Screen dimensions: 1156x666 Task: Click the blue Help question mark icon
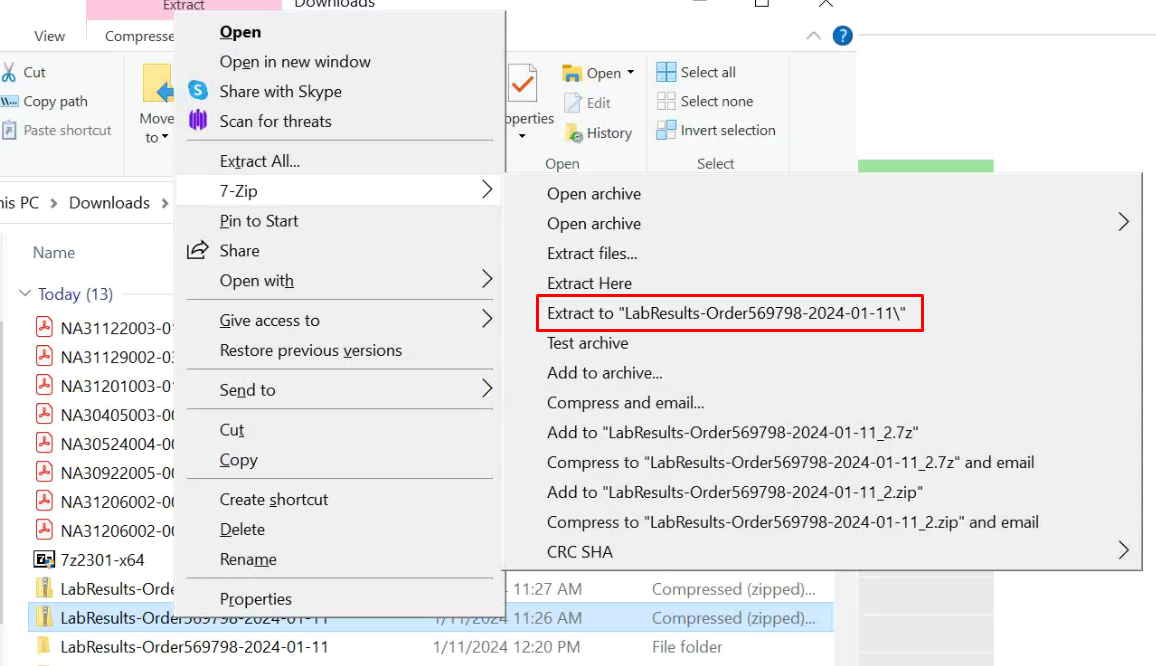[x=843, y=36]
